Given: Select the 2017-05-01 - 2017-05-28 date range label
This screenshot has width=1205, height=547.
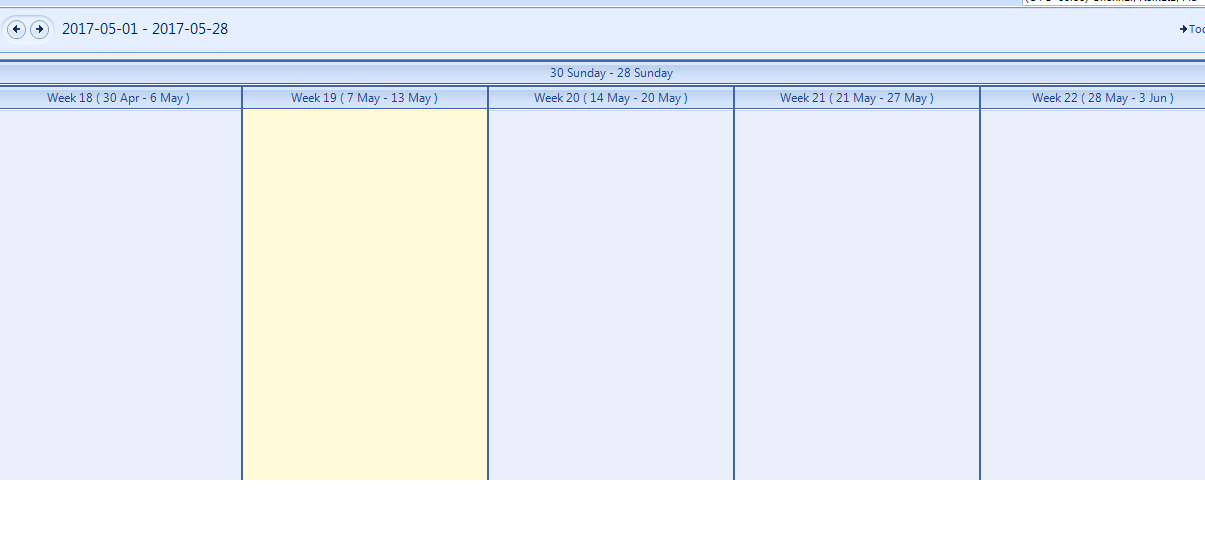Looking at the screenshot, I should point(145,29).
